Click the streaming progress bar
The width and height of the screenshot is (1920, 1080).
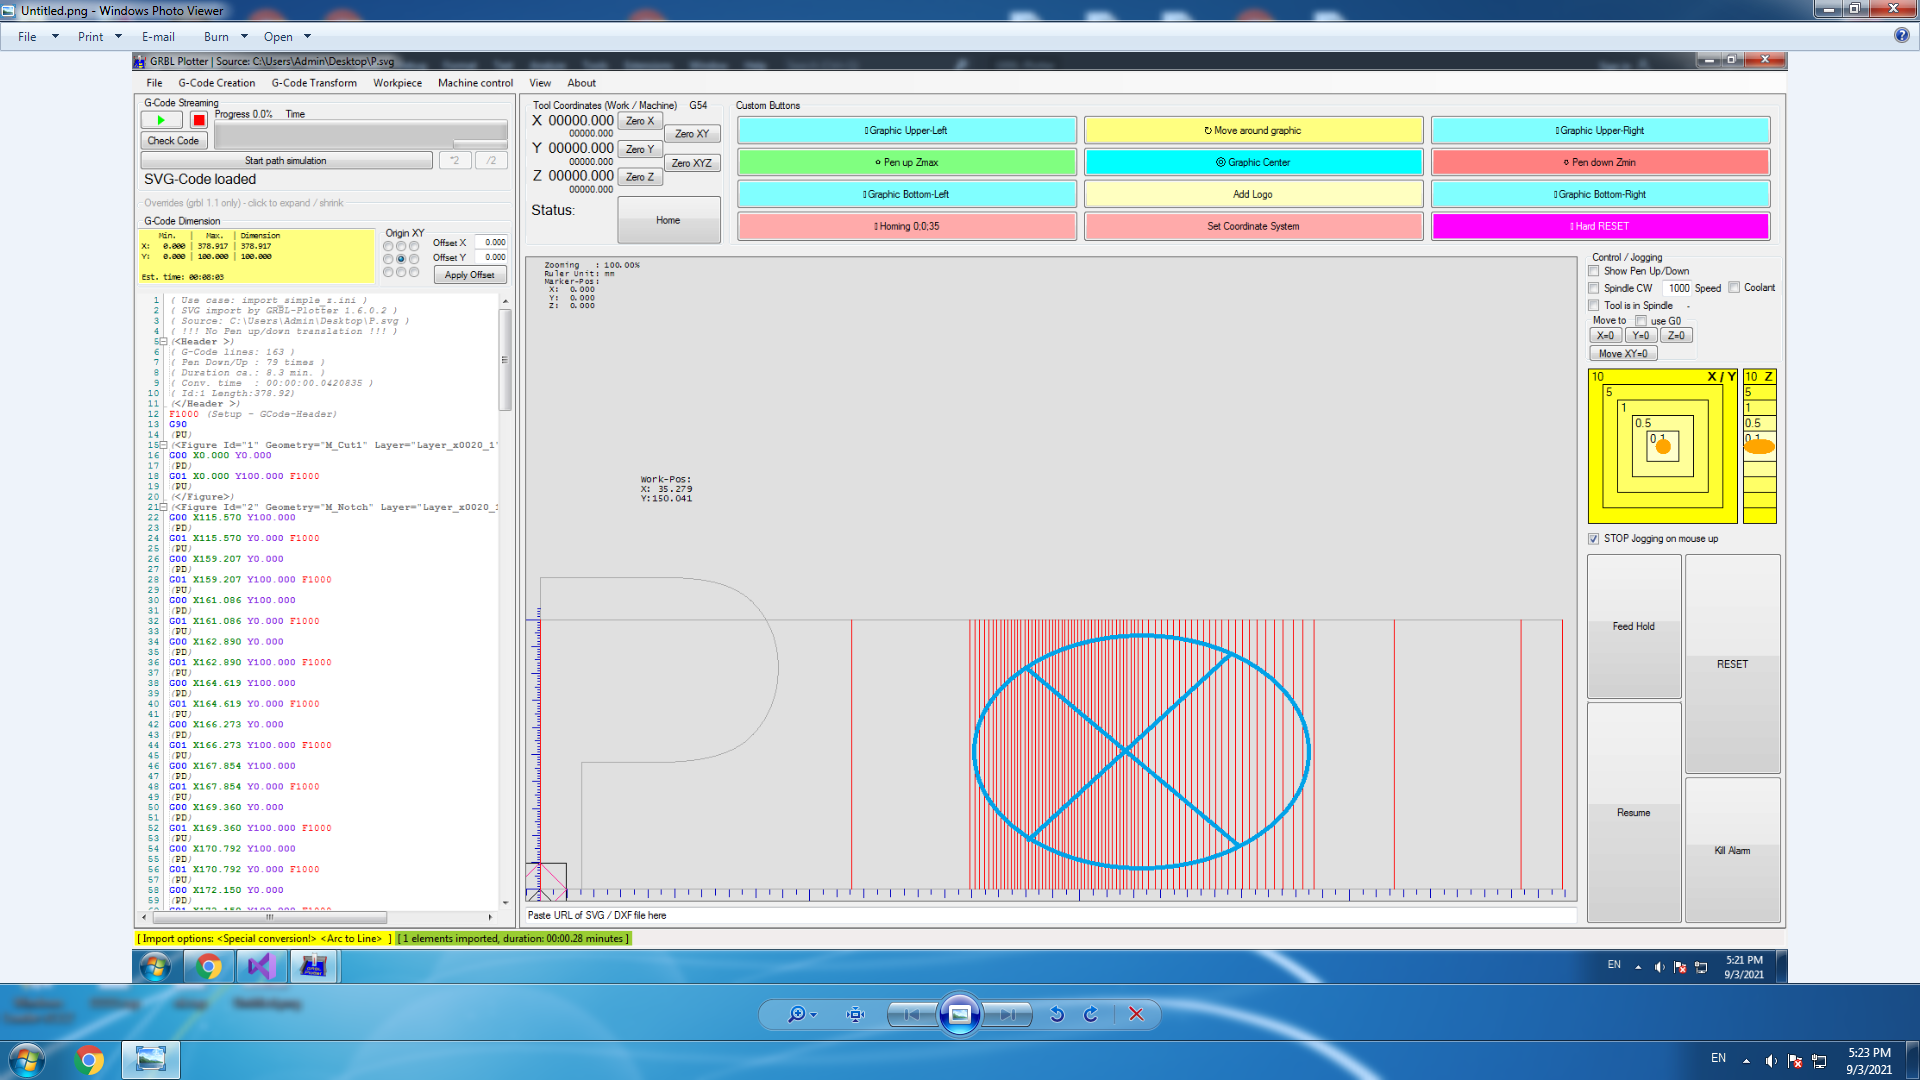360,131
